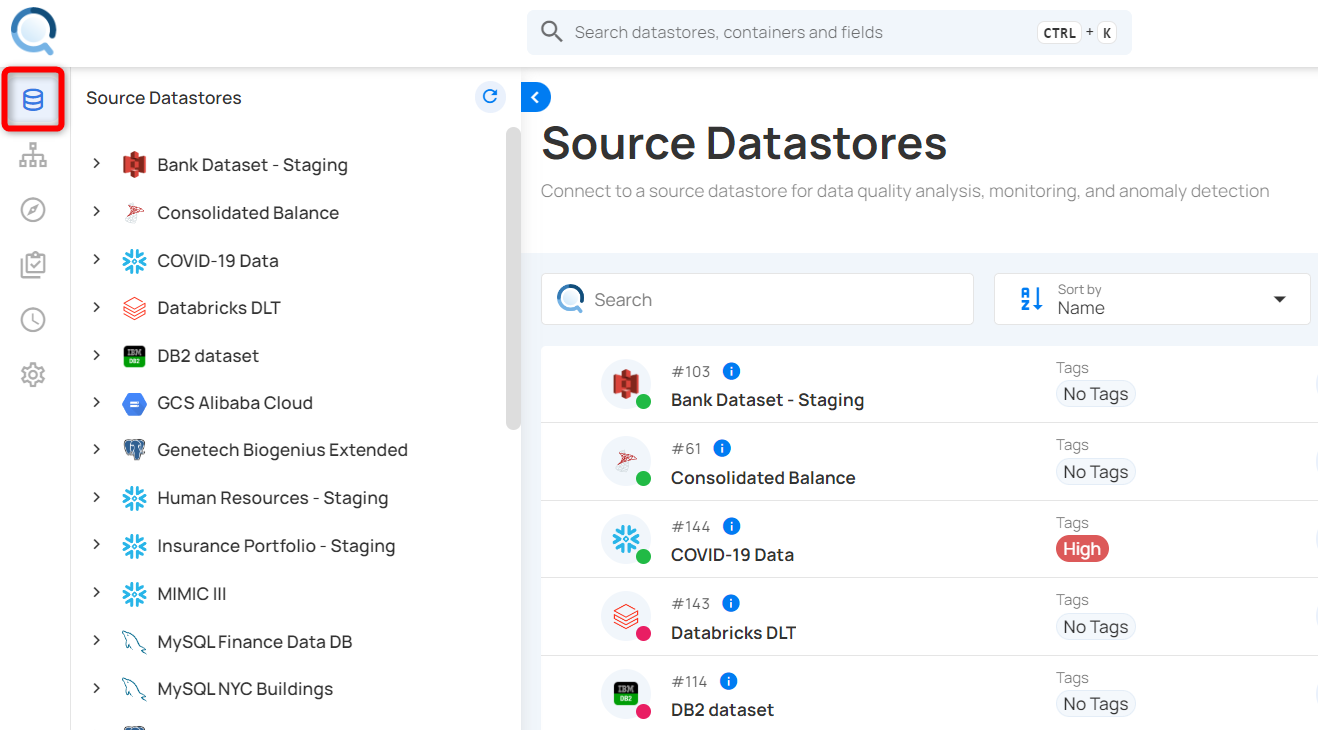Click Genetech Biogenius Extended PostgreSQL icon
The height and width of the screenshot is (730, 1318).
(134, 450)
